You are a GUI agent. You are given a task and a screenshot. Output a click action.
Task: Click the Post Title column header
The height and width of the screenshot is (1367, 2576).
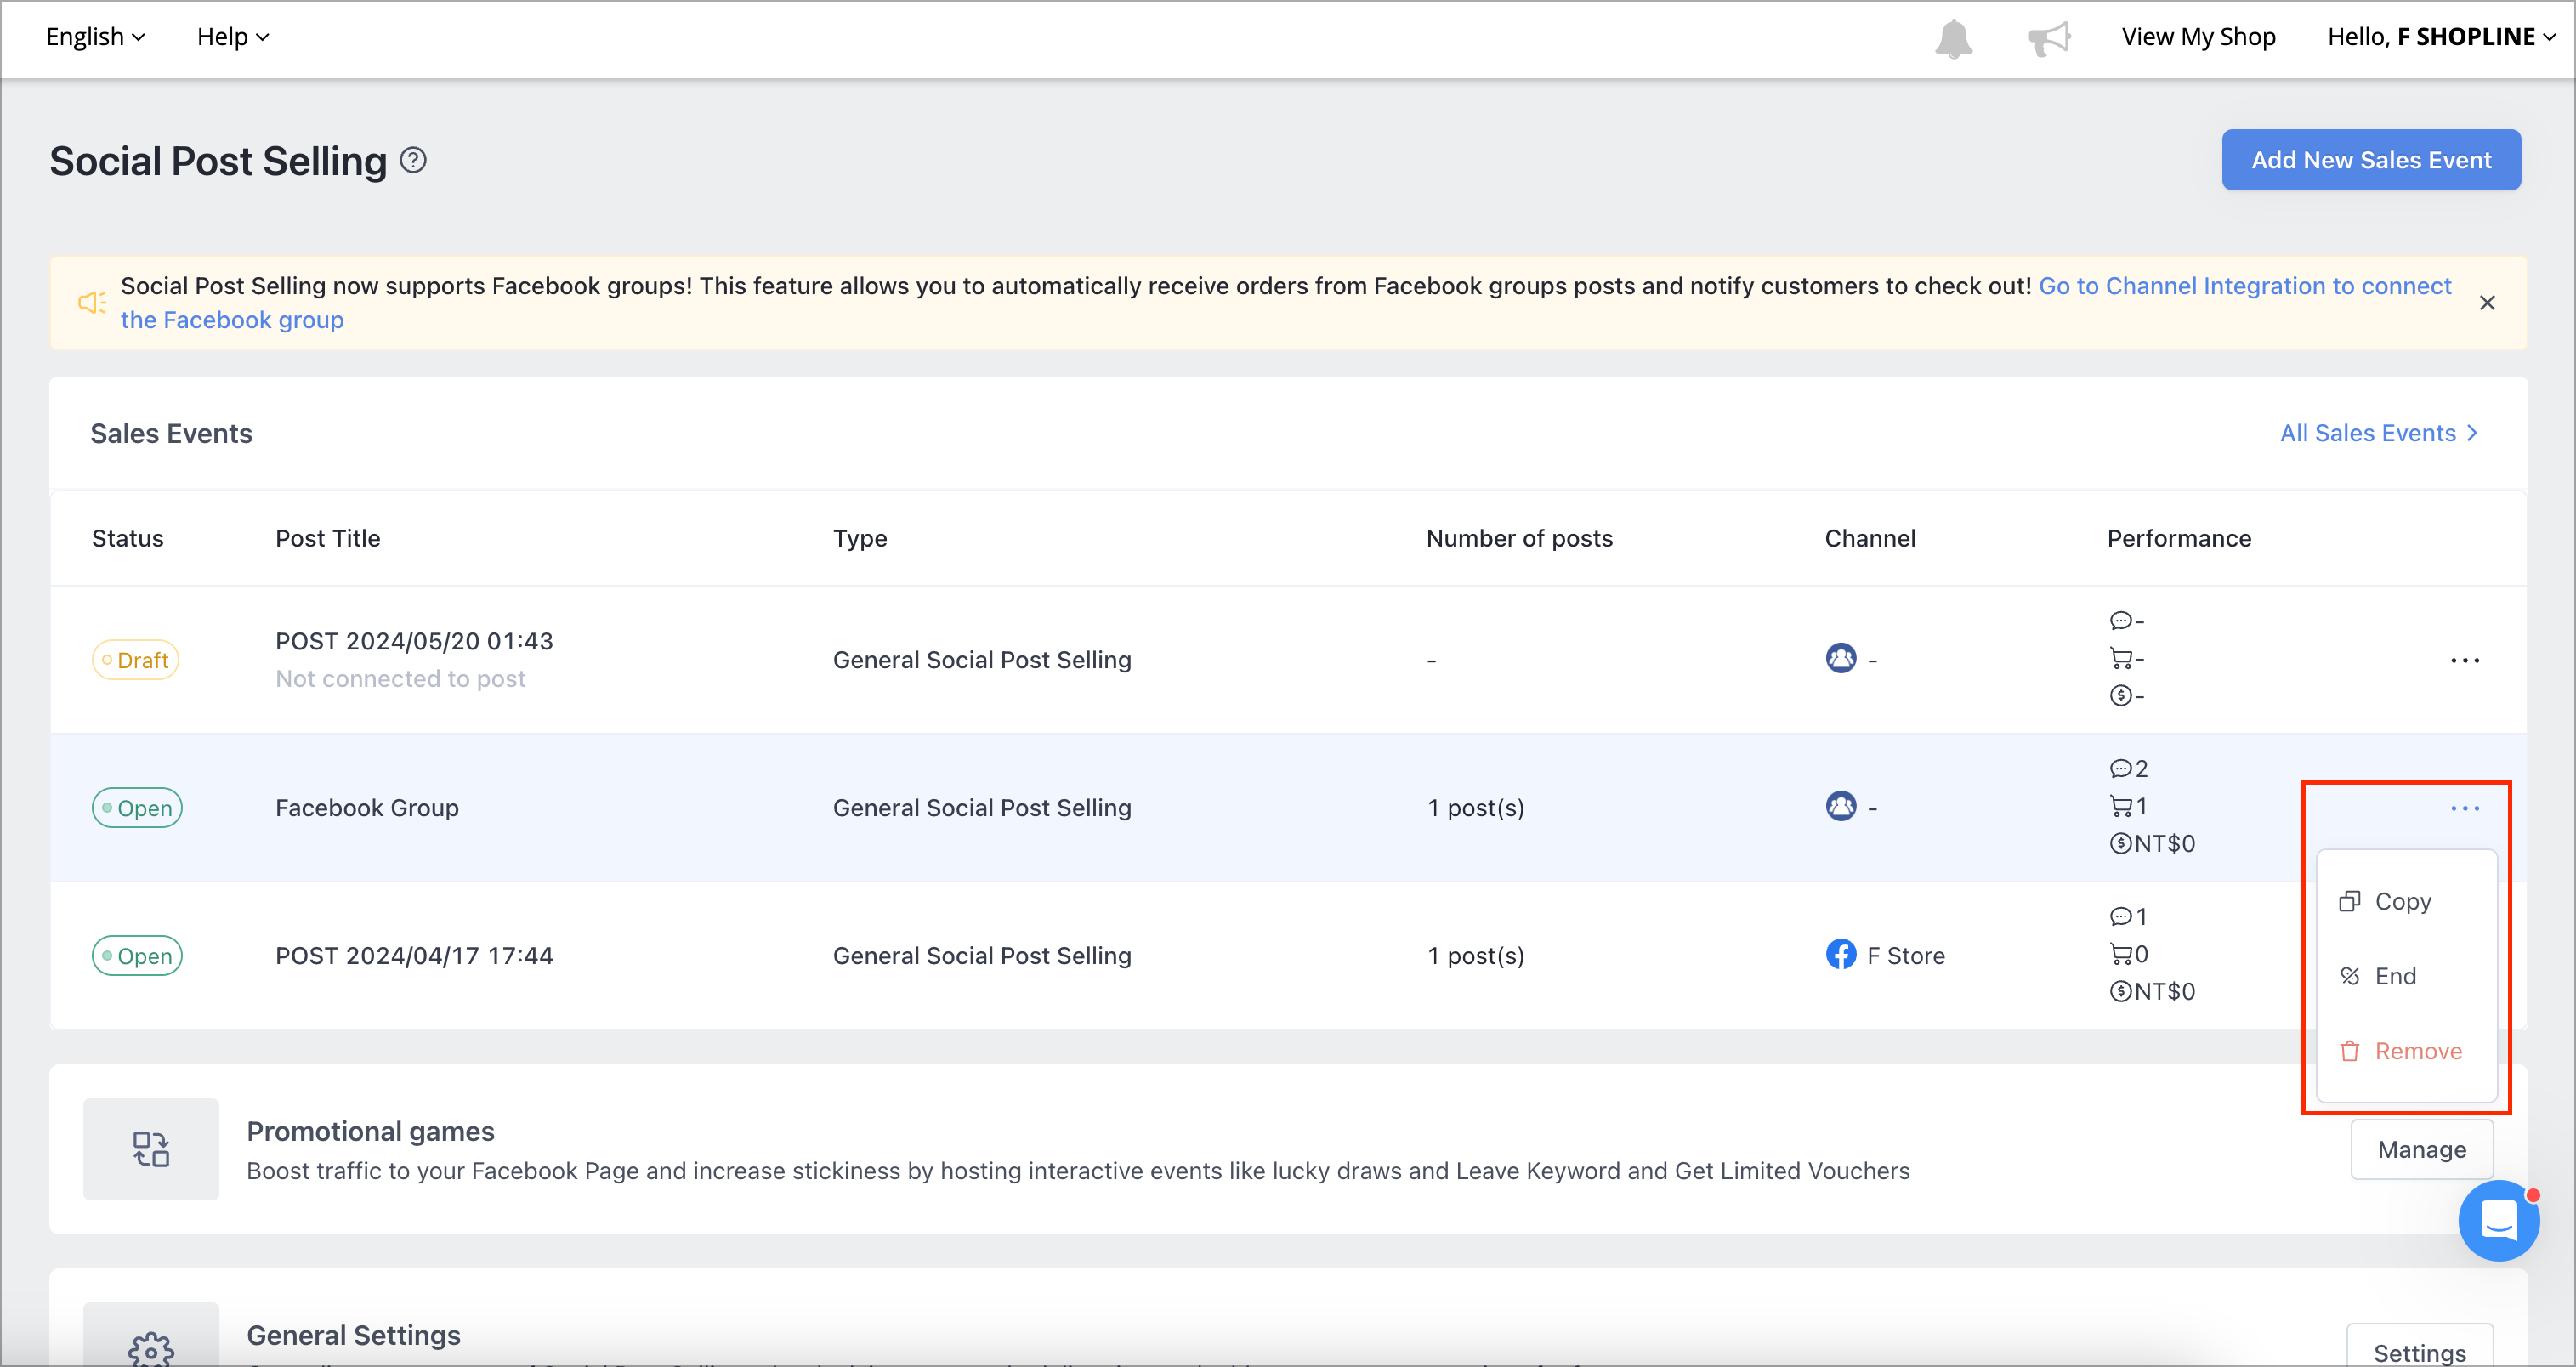(x=327, y=539)
